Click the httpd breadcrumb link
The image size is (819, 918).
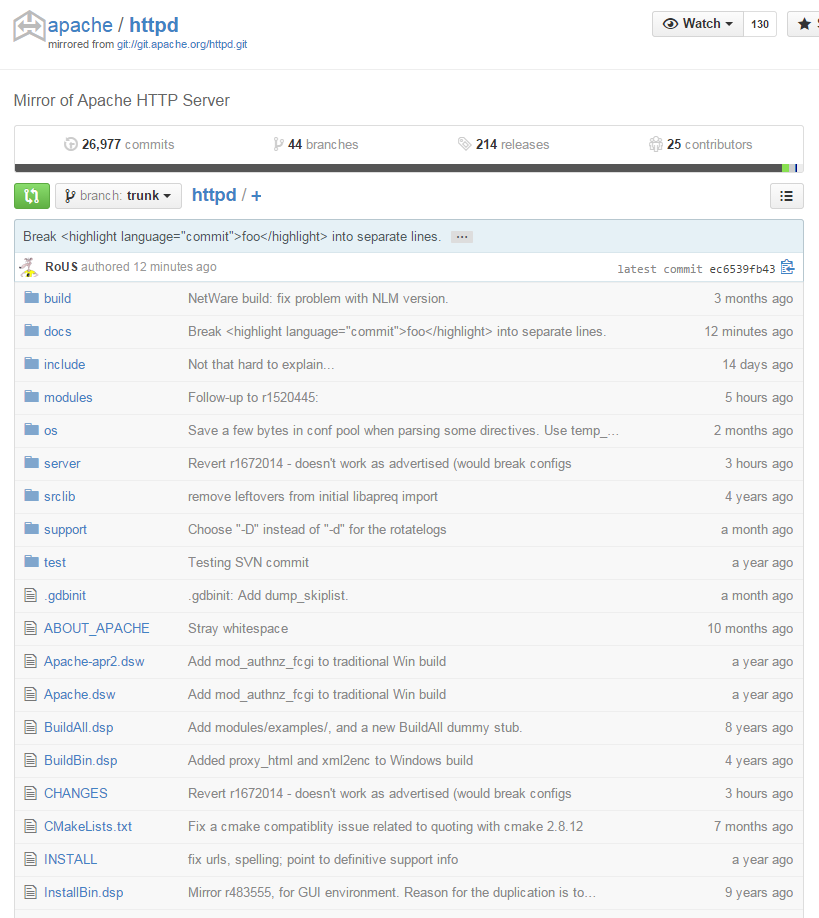(x=214, y=195)
